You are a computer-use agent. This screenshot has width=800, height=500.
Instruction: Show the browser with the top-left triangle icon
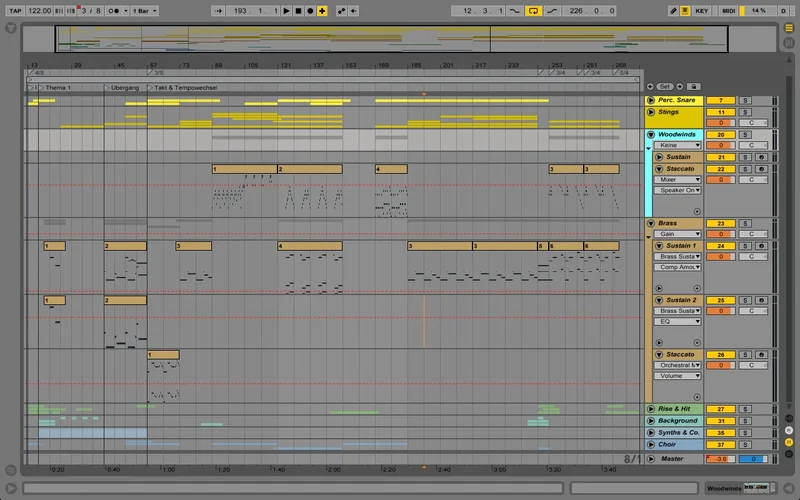point(11,29)
